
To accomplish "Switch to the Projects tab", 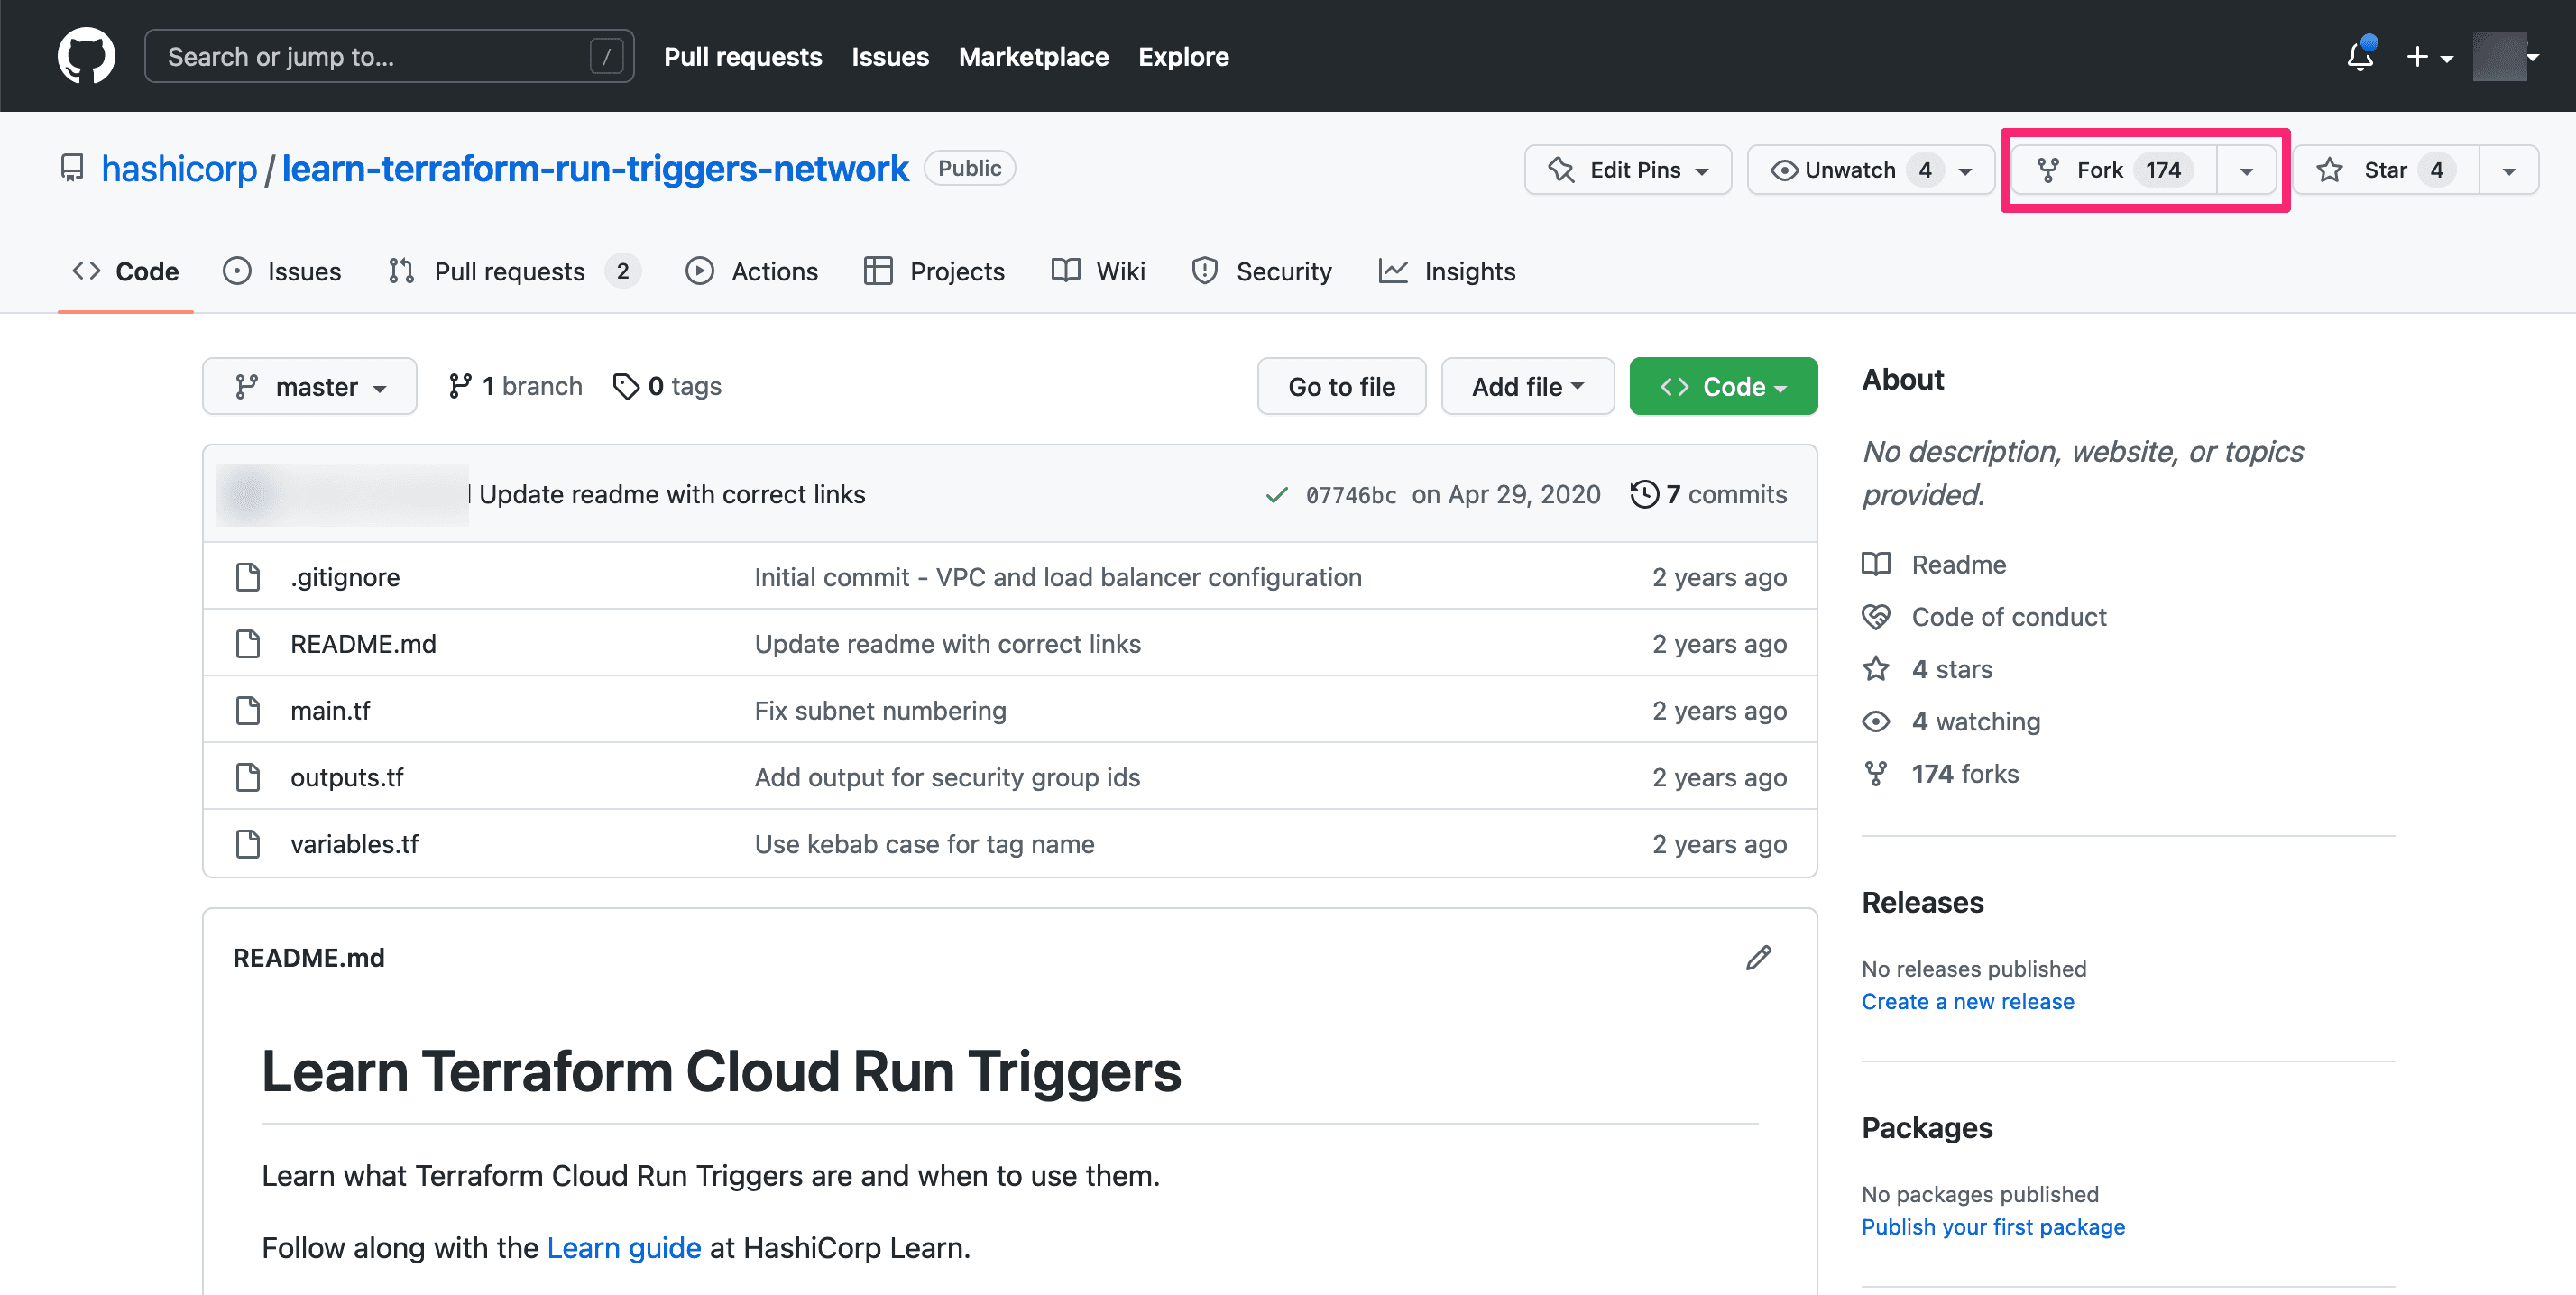I will click(934, 271).
